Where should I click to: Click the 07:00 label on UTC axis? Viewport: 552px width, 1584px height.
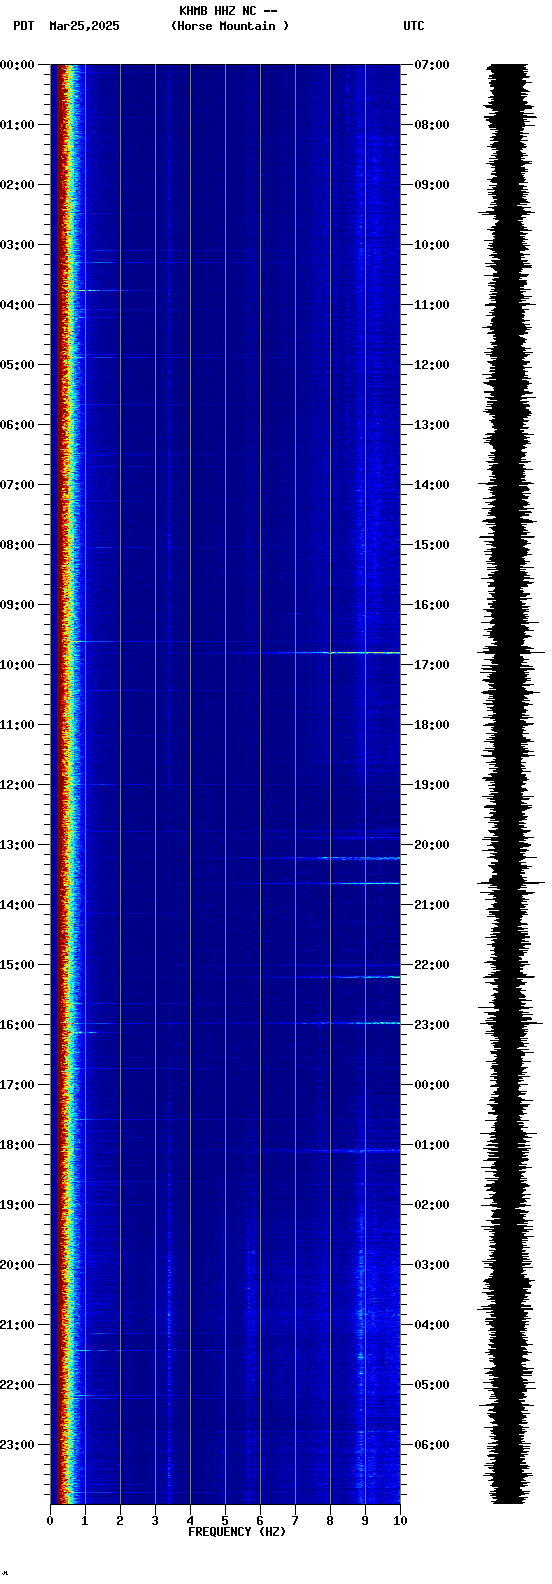click(x=432, y=65)
